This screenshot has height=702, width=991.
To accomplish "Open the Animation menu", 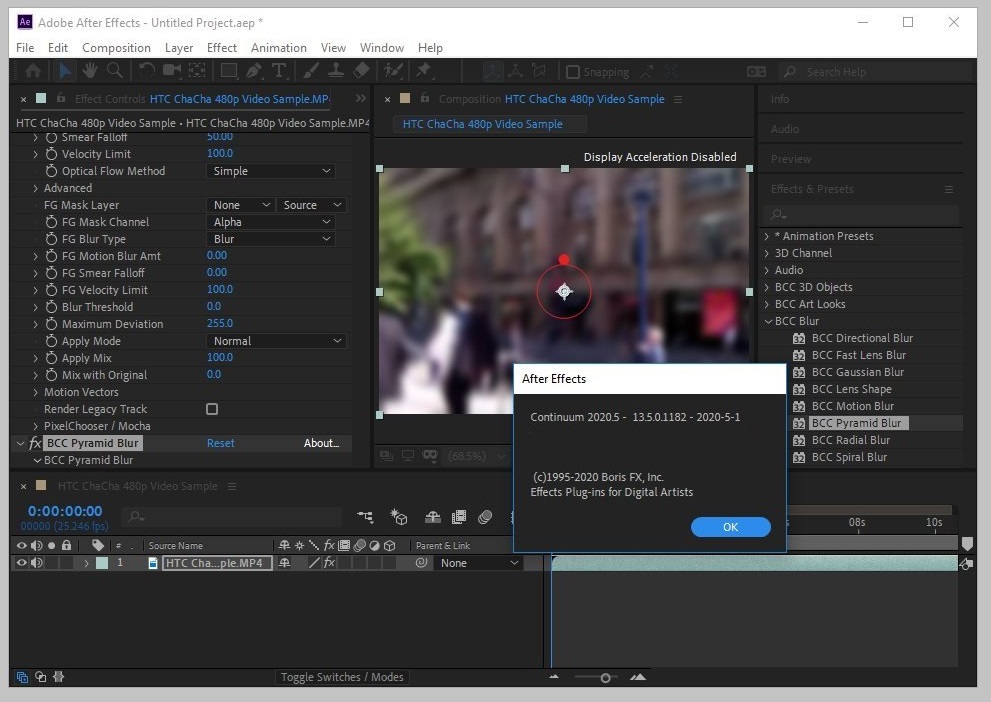I will tap(279, 47).
